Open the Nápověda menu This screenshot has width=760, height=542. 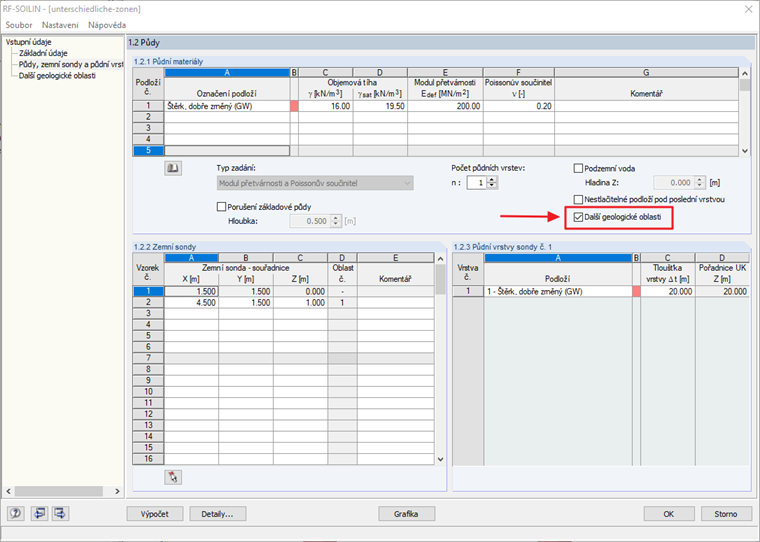pos(107,25)
